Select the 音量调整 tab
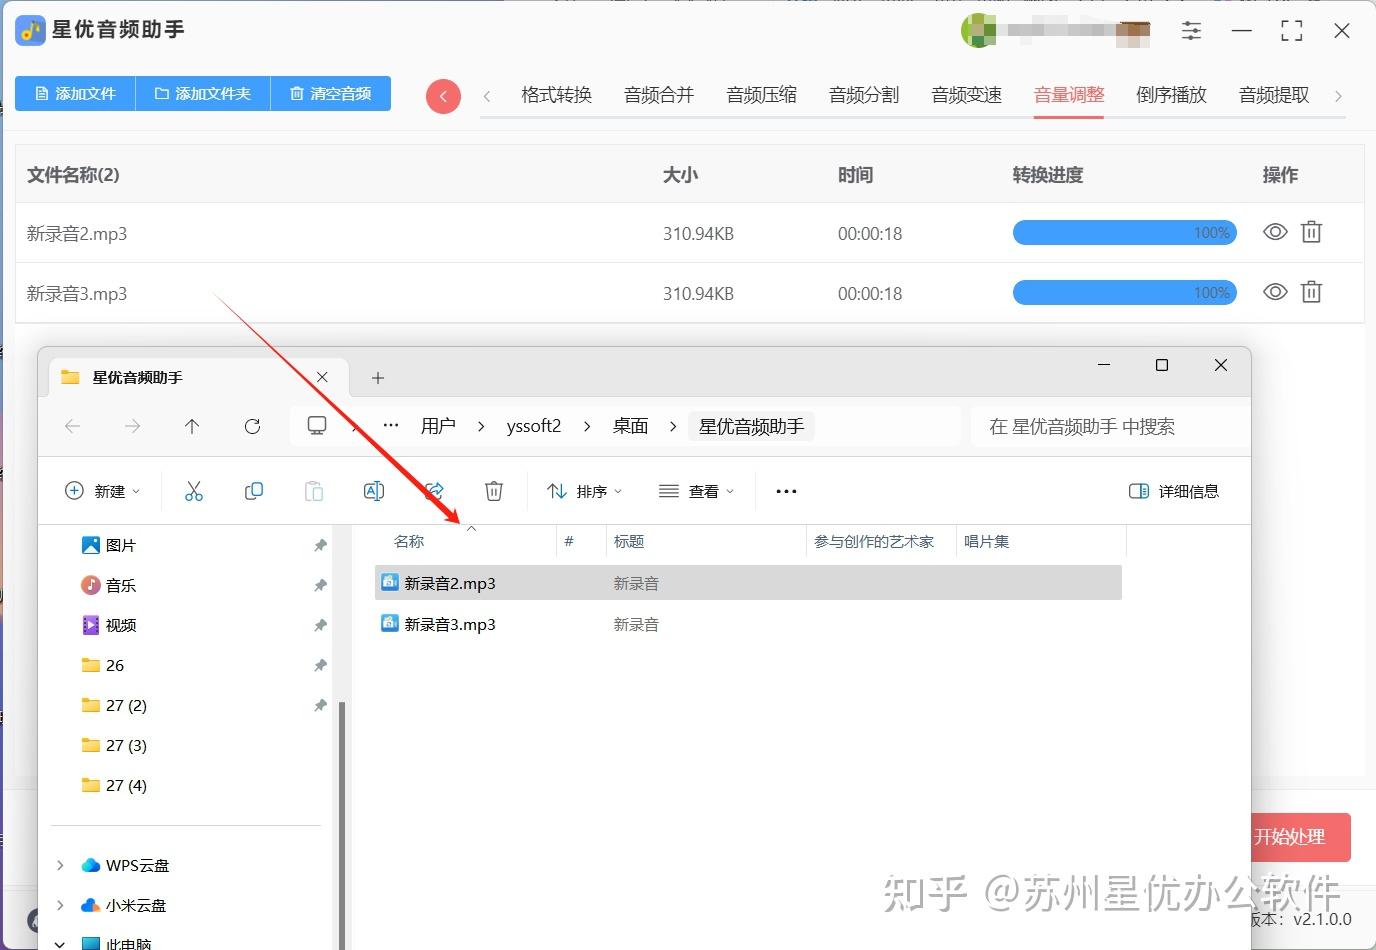Viewport: 1376px width, 950px height. [1069, 95]
